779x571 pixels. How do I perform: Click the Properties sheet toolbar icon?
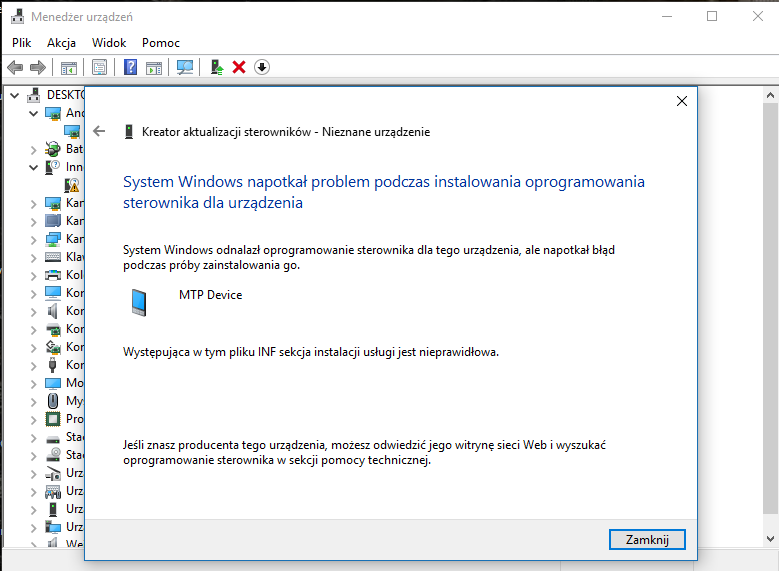point(99,67)
